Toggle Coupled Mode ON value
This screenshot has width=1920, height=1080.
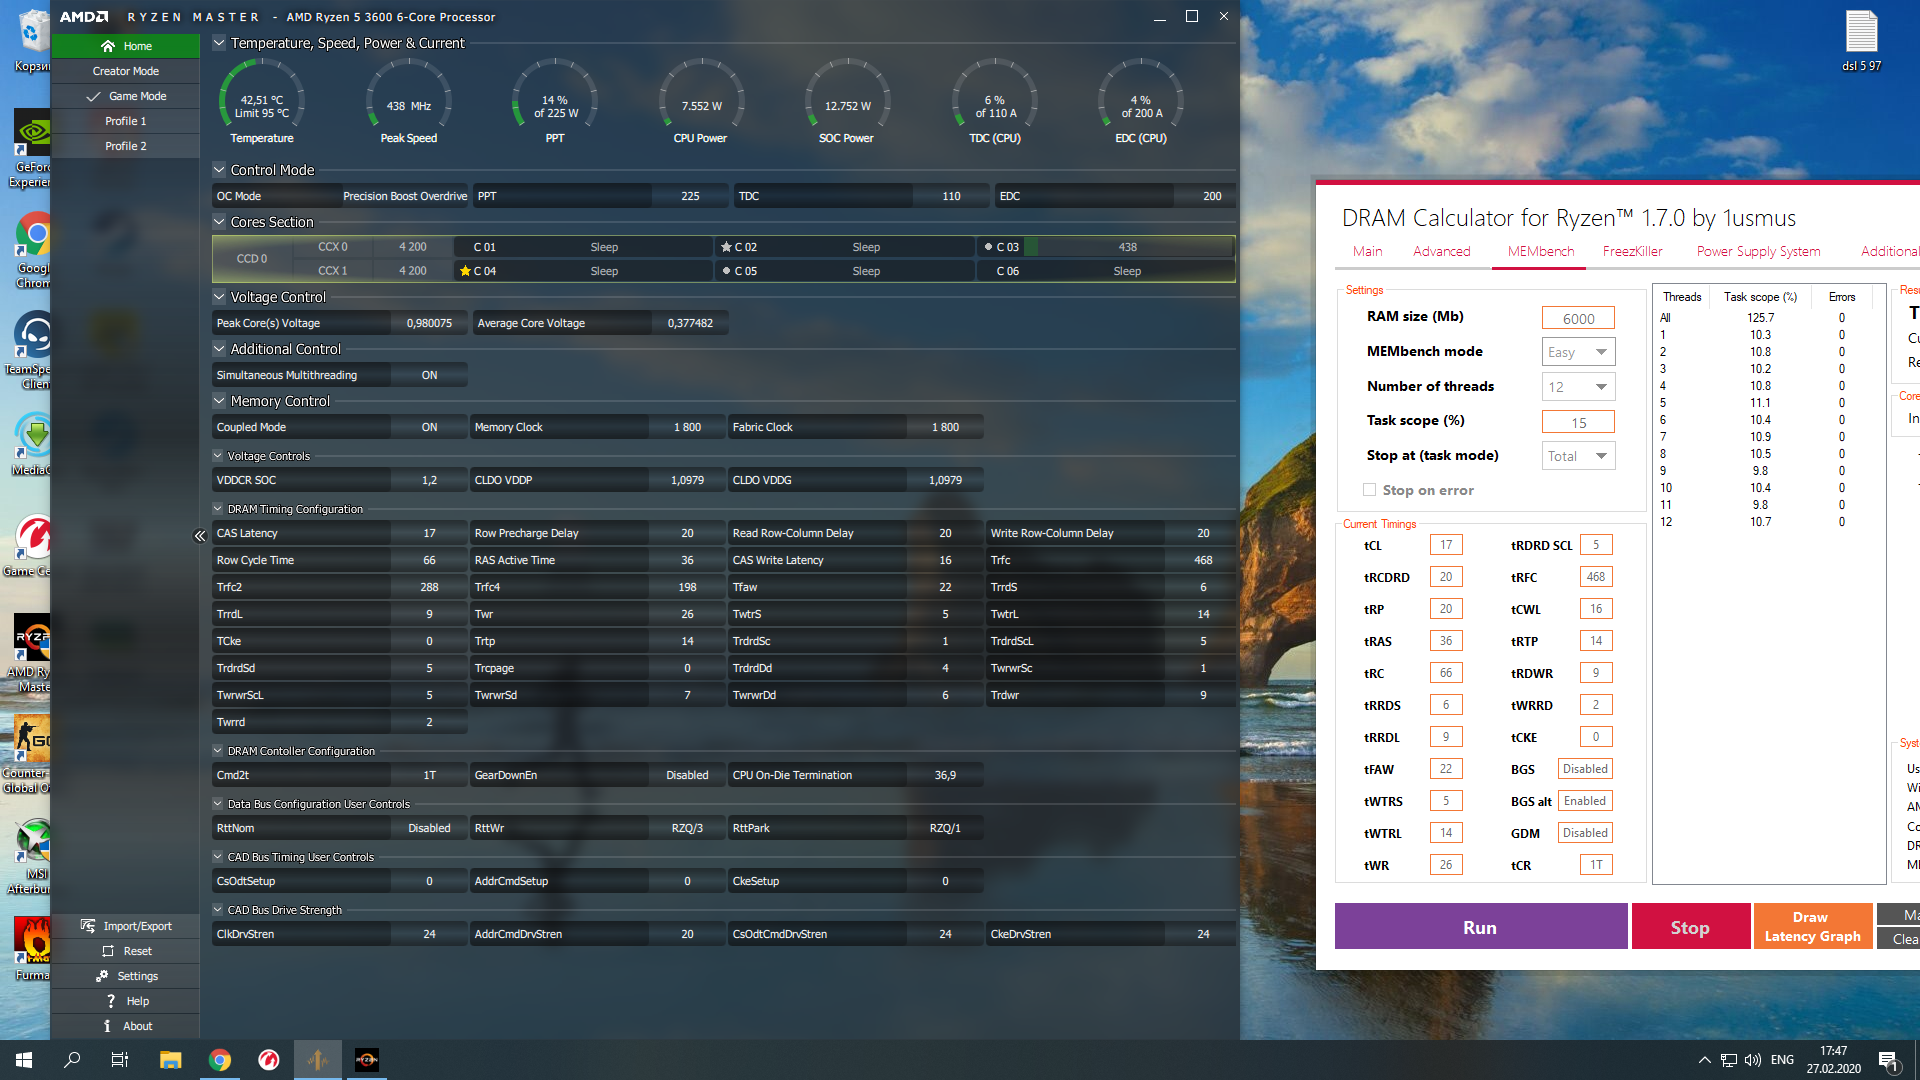click(x=429, y=427)
